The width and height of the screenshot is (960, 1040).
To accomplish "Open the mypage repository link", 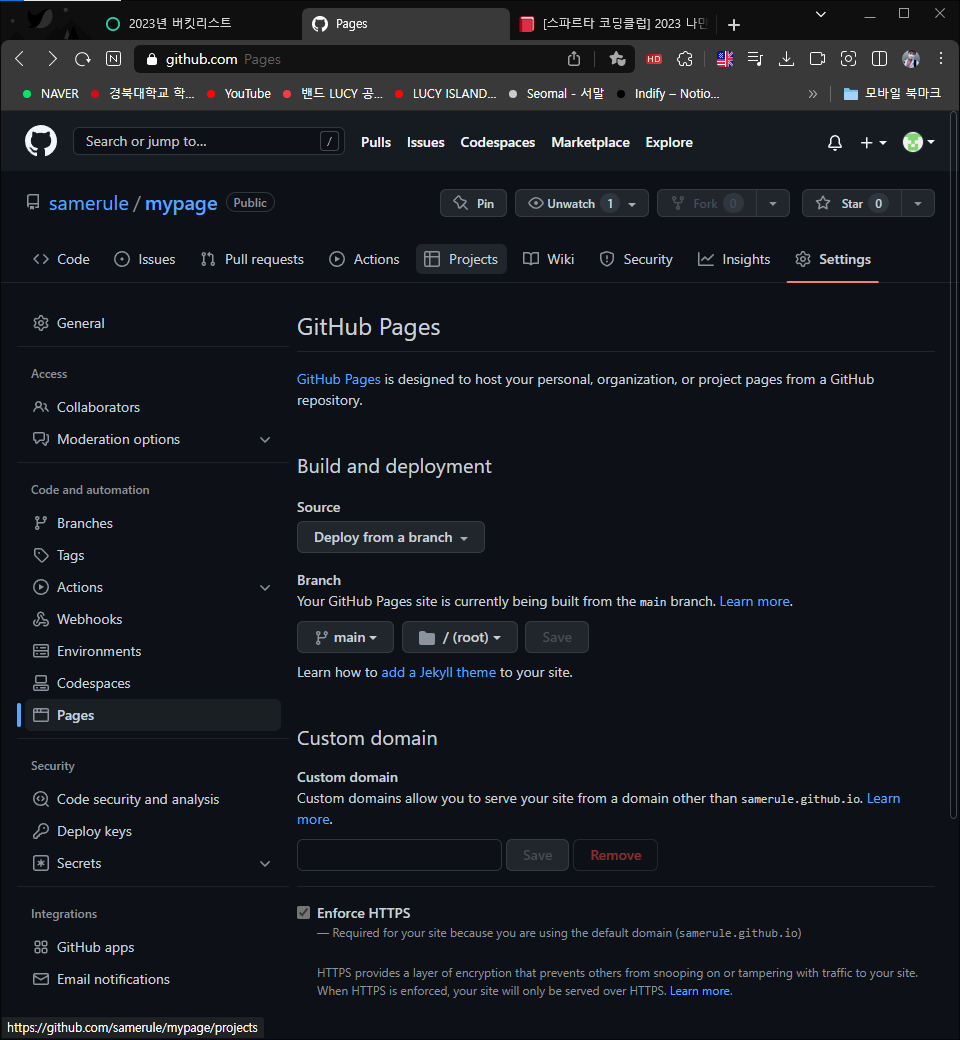I will point(181,203).
